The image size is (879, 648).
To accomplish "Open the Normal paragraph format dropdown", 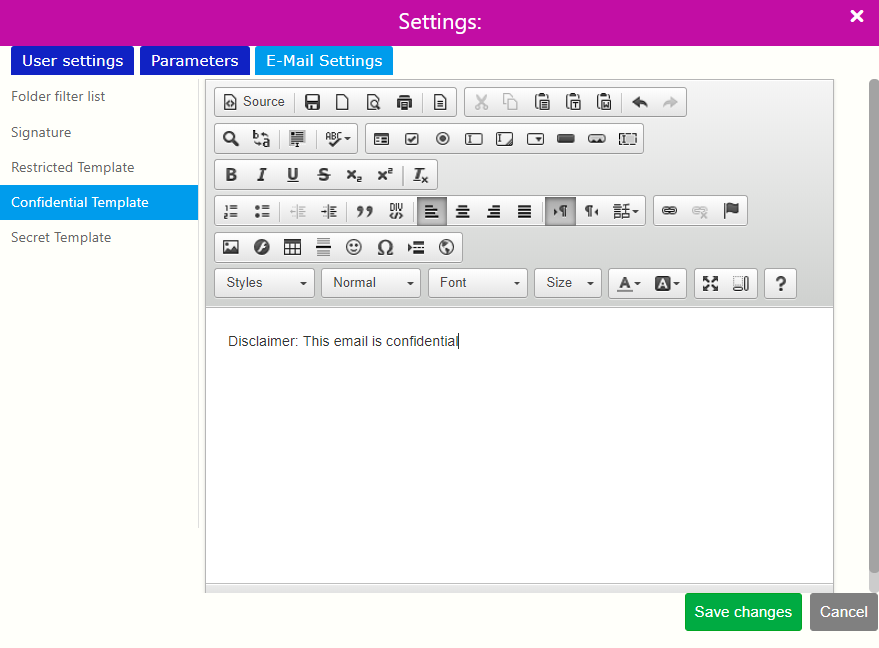I will click(371, 283).
